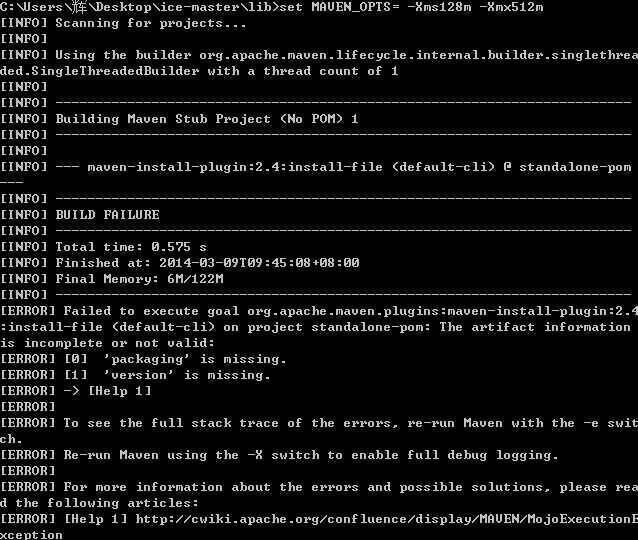Click the -Xmx512m option in the command
This screenshot has width=638, height=540.
pyautogui.click(x=511, y=7)
